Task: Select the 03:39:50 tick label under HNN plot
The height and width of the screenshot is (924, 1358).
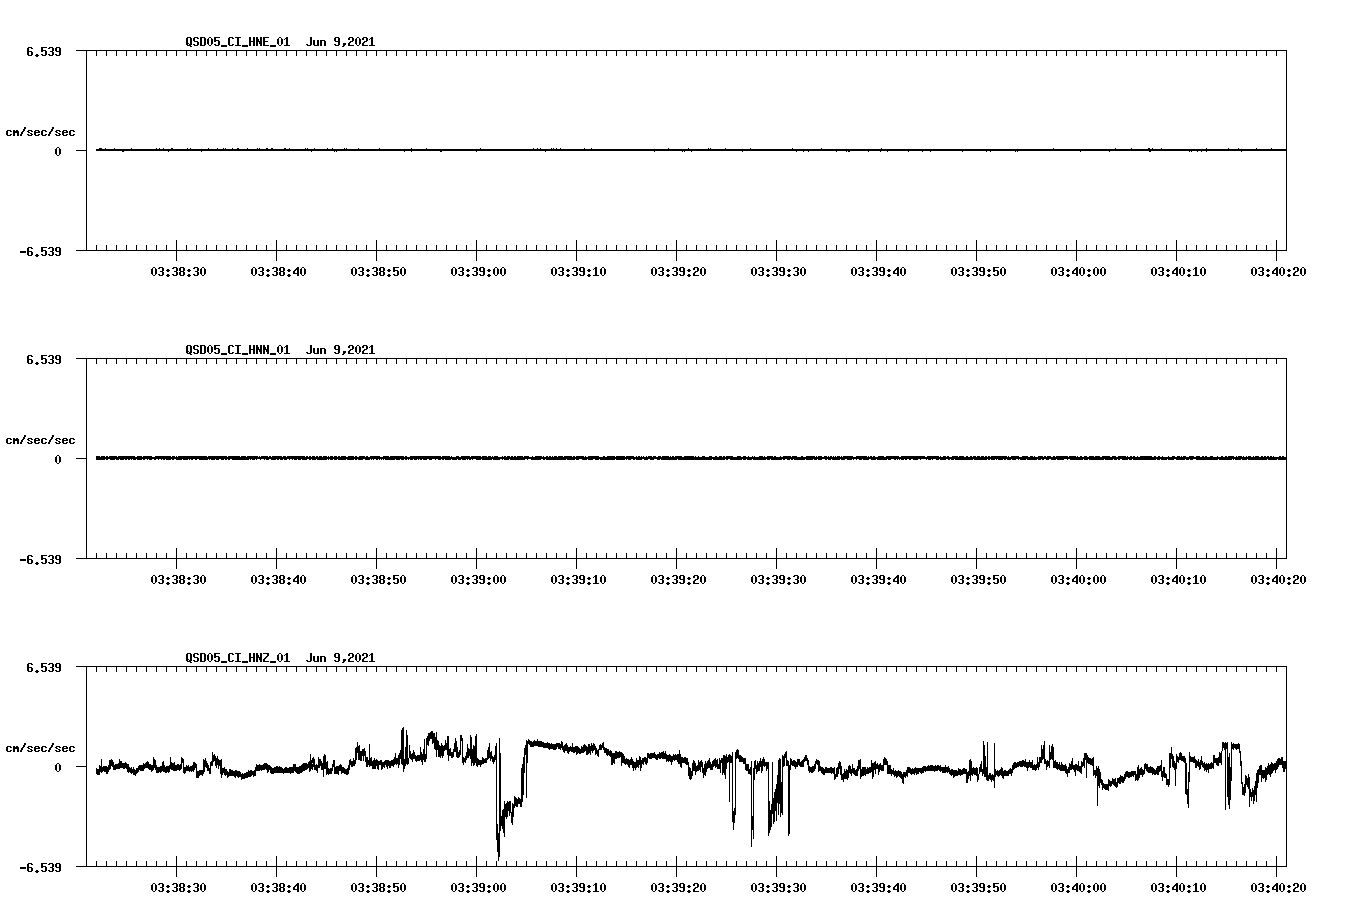Action: tap(978, 579)
